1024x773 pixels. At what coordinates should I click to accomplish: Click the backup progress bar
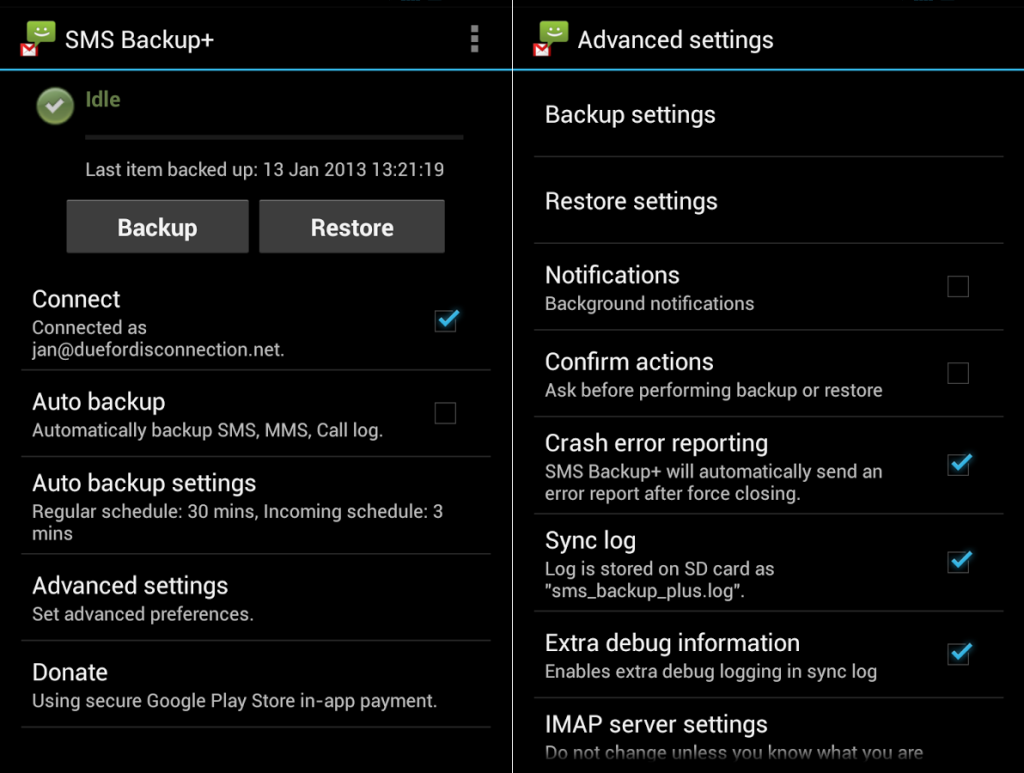[x=274, y=137]
